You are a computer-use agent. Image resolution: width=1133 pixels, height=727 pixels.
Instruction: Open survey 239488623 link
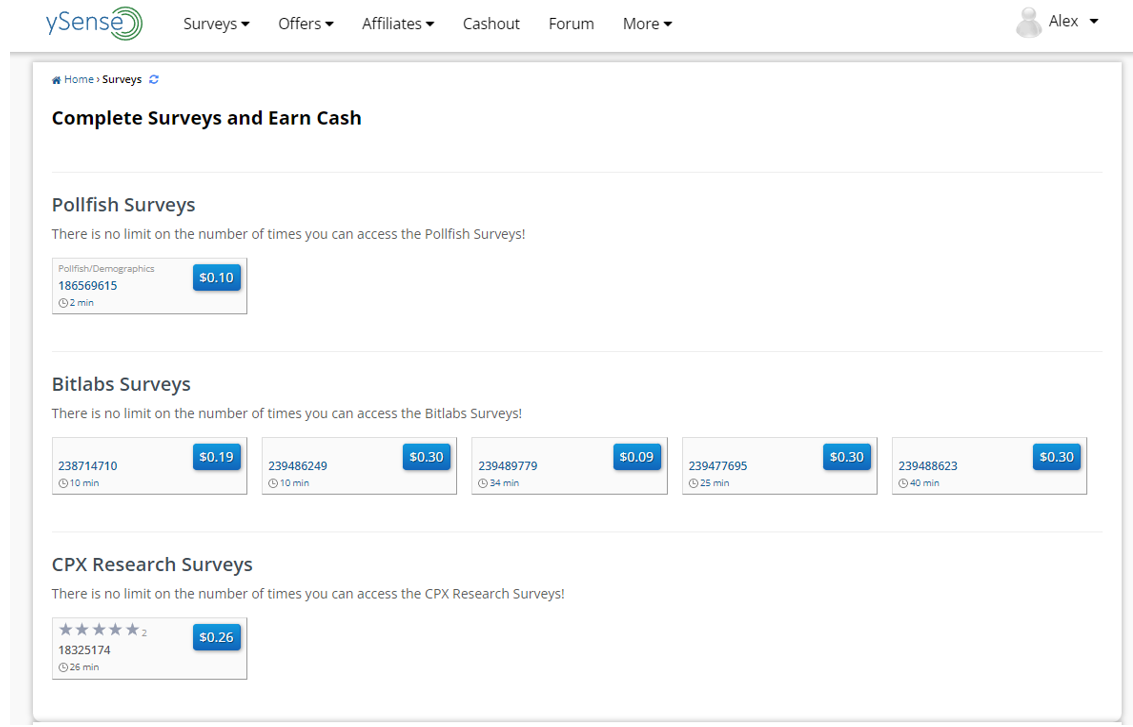point(928,466)
